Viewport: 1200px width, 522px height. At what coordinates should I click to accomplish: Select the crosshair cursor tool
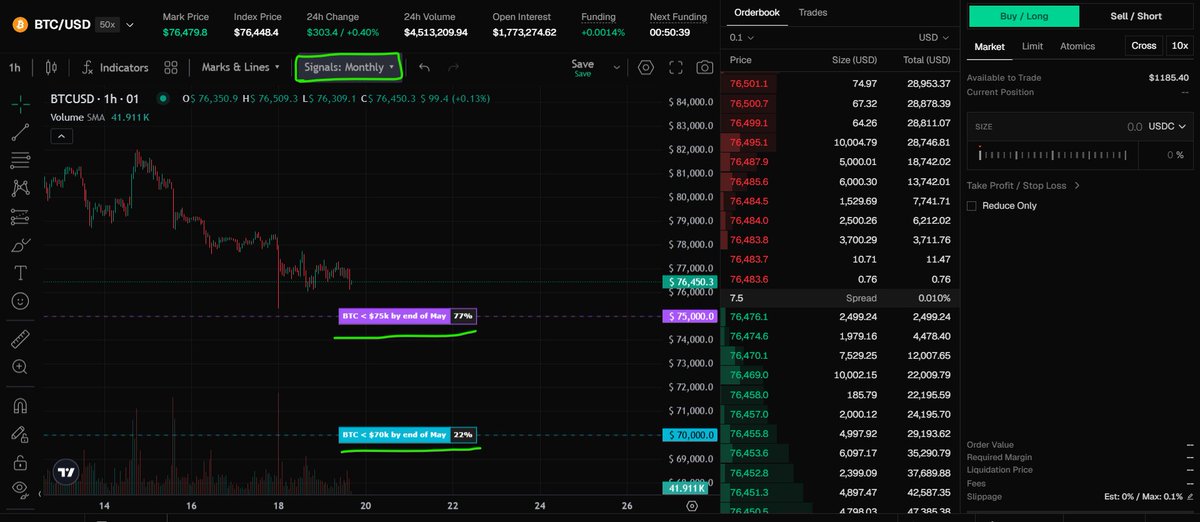20,104
